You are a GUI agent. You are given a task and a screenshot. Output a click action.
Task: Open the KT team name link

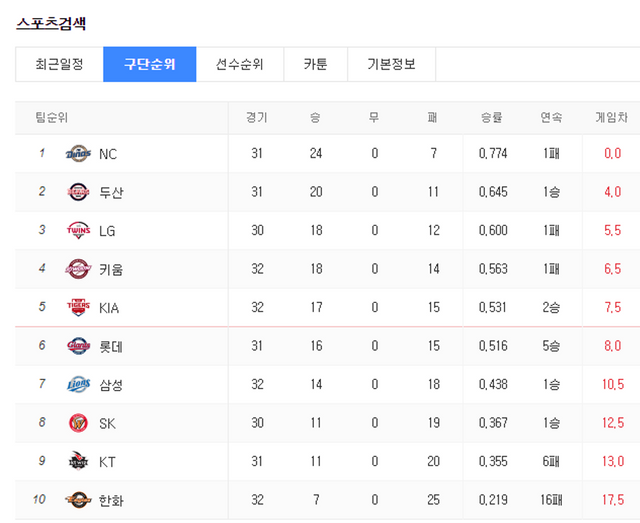(x=107, y=462)
